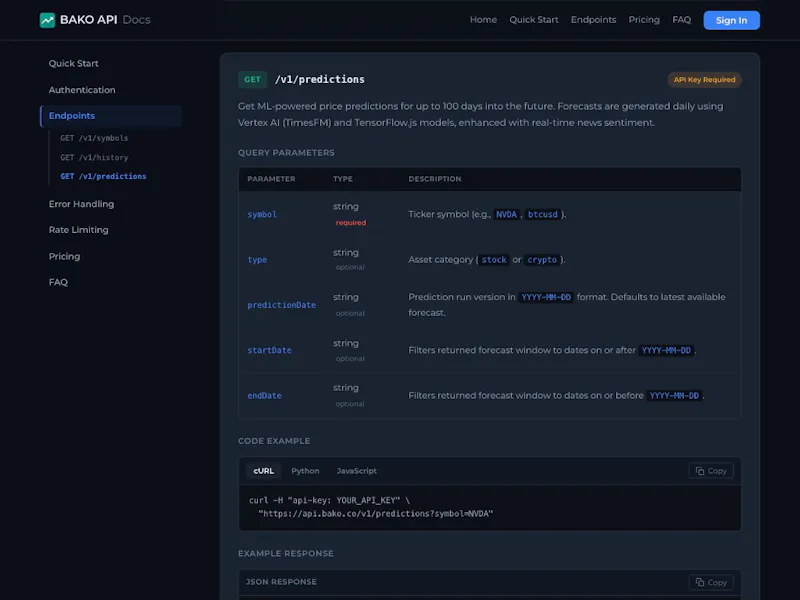The width and height of the screenshot is (800, 600).
Task: Click the api.bako.co predictions URL line
Action: (376, 514)
